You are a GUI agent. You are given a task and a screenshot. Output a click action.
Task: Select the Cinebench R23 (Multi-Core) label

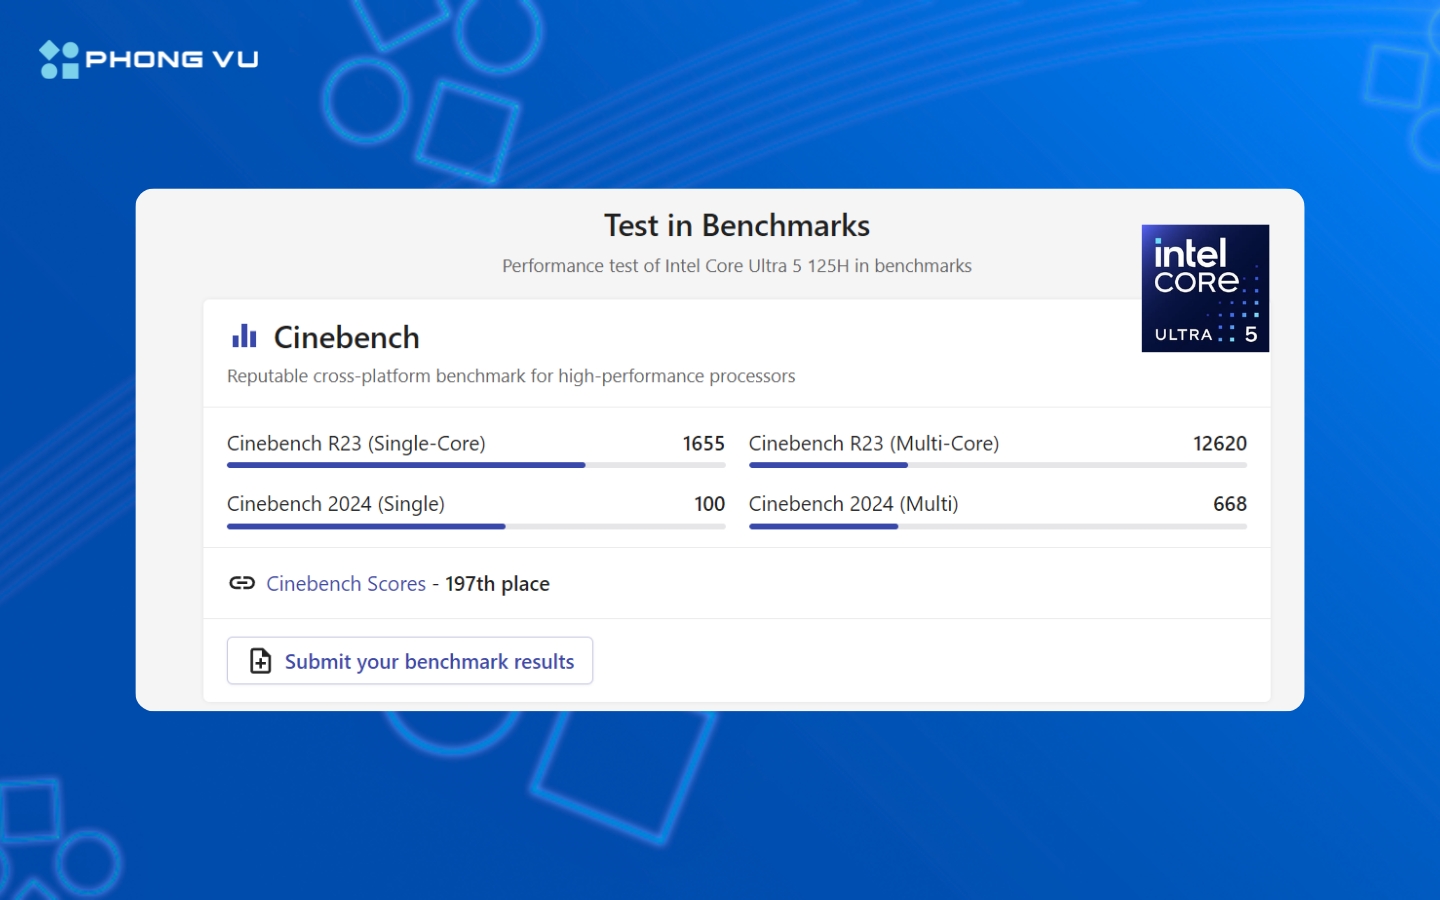tap(873, 443)
